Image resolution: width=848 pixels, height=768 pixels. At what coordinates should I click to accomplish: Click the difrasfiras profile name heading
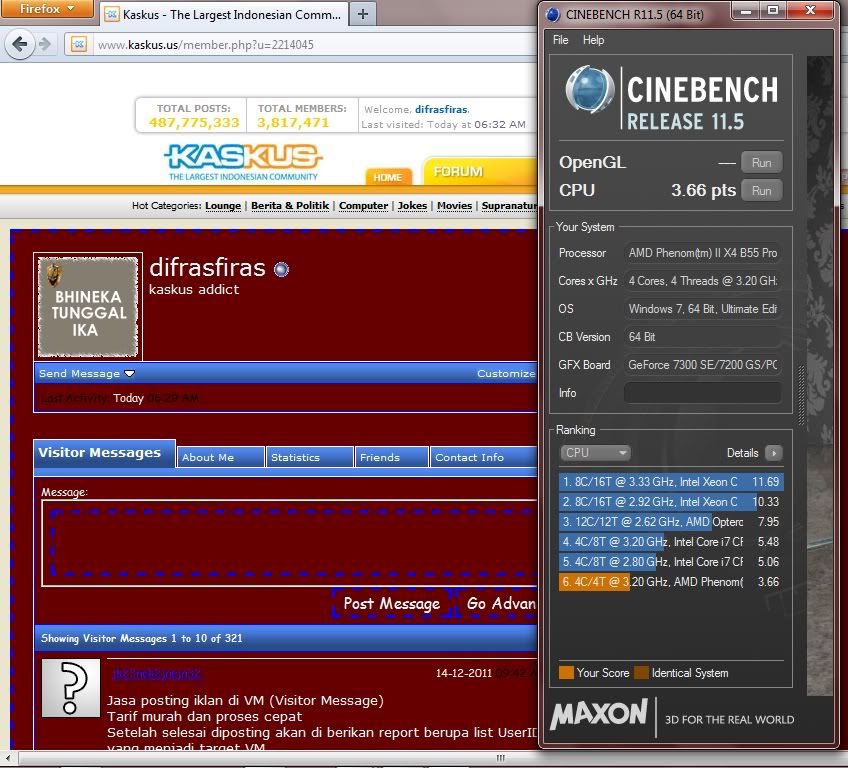click(207, 267)
